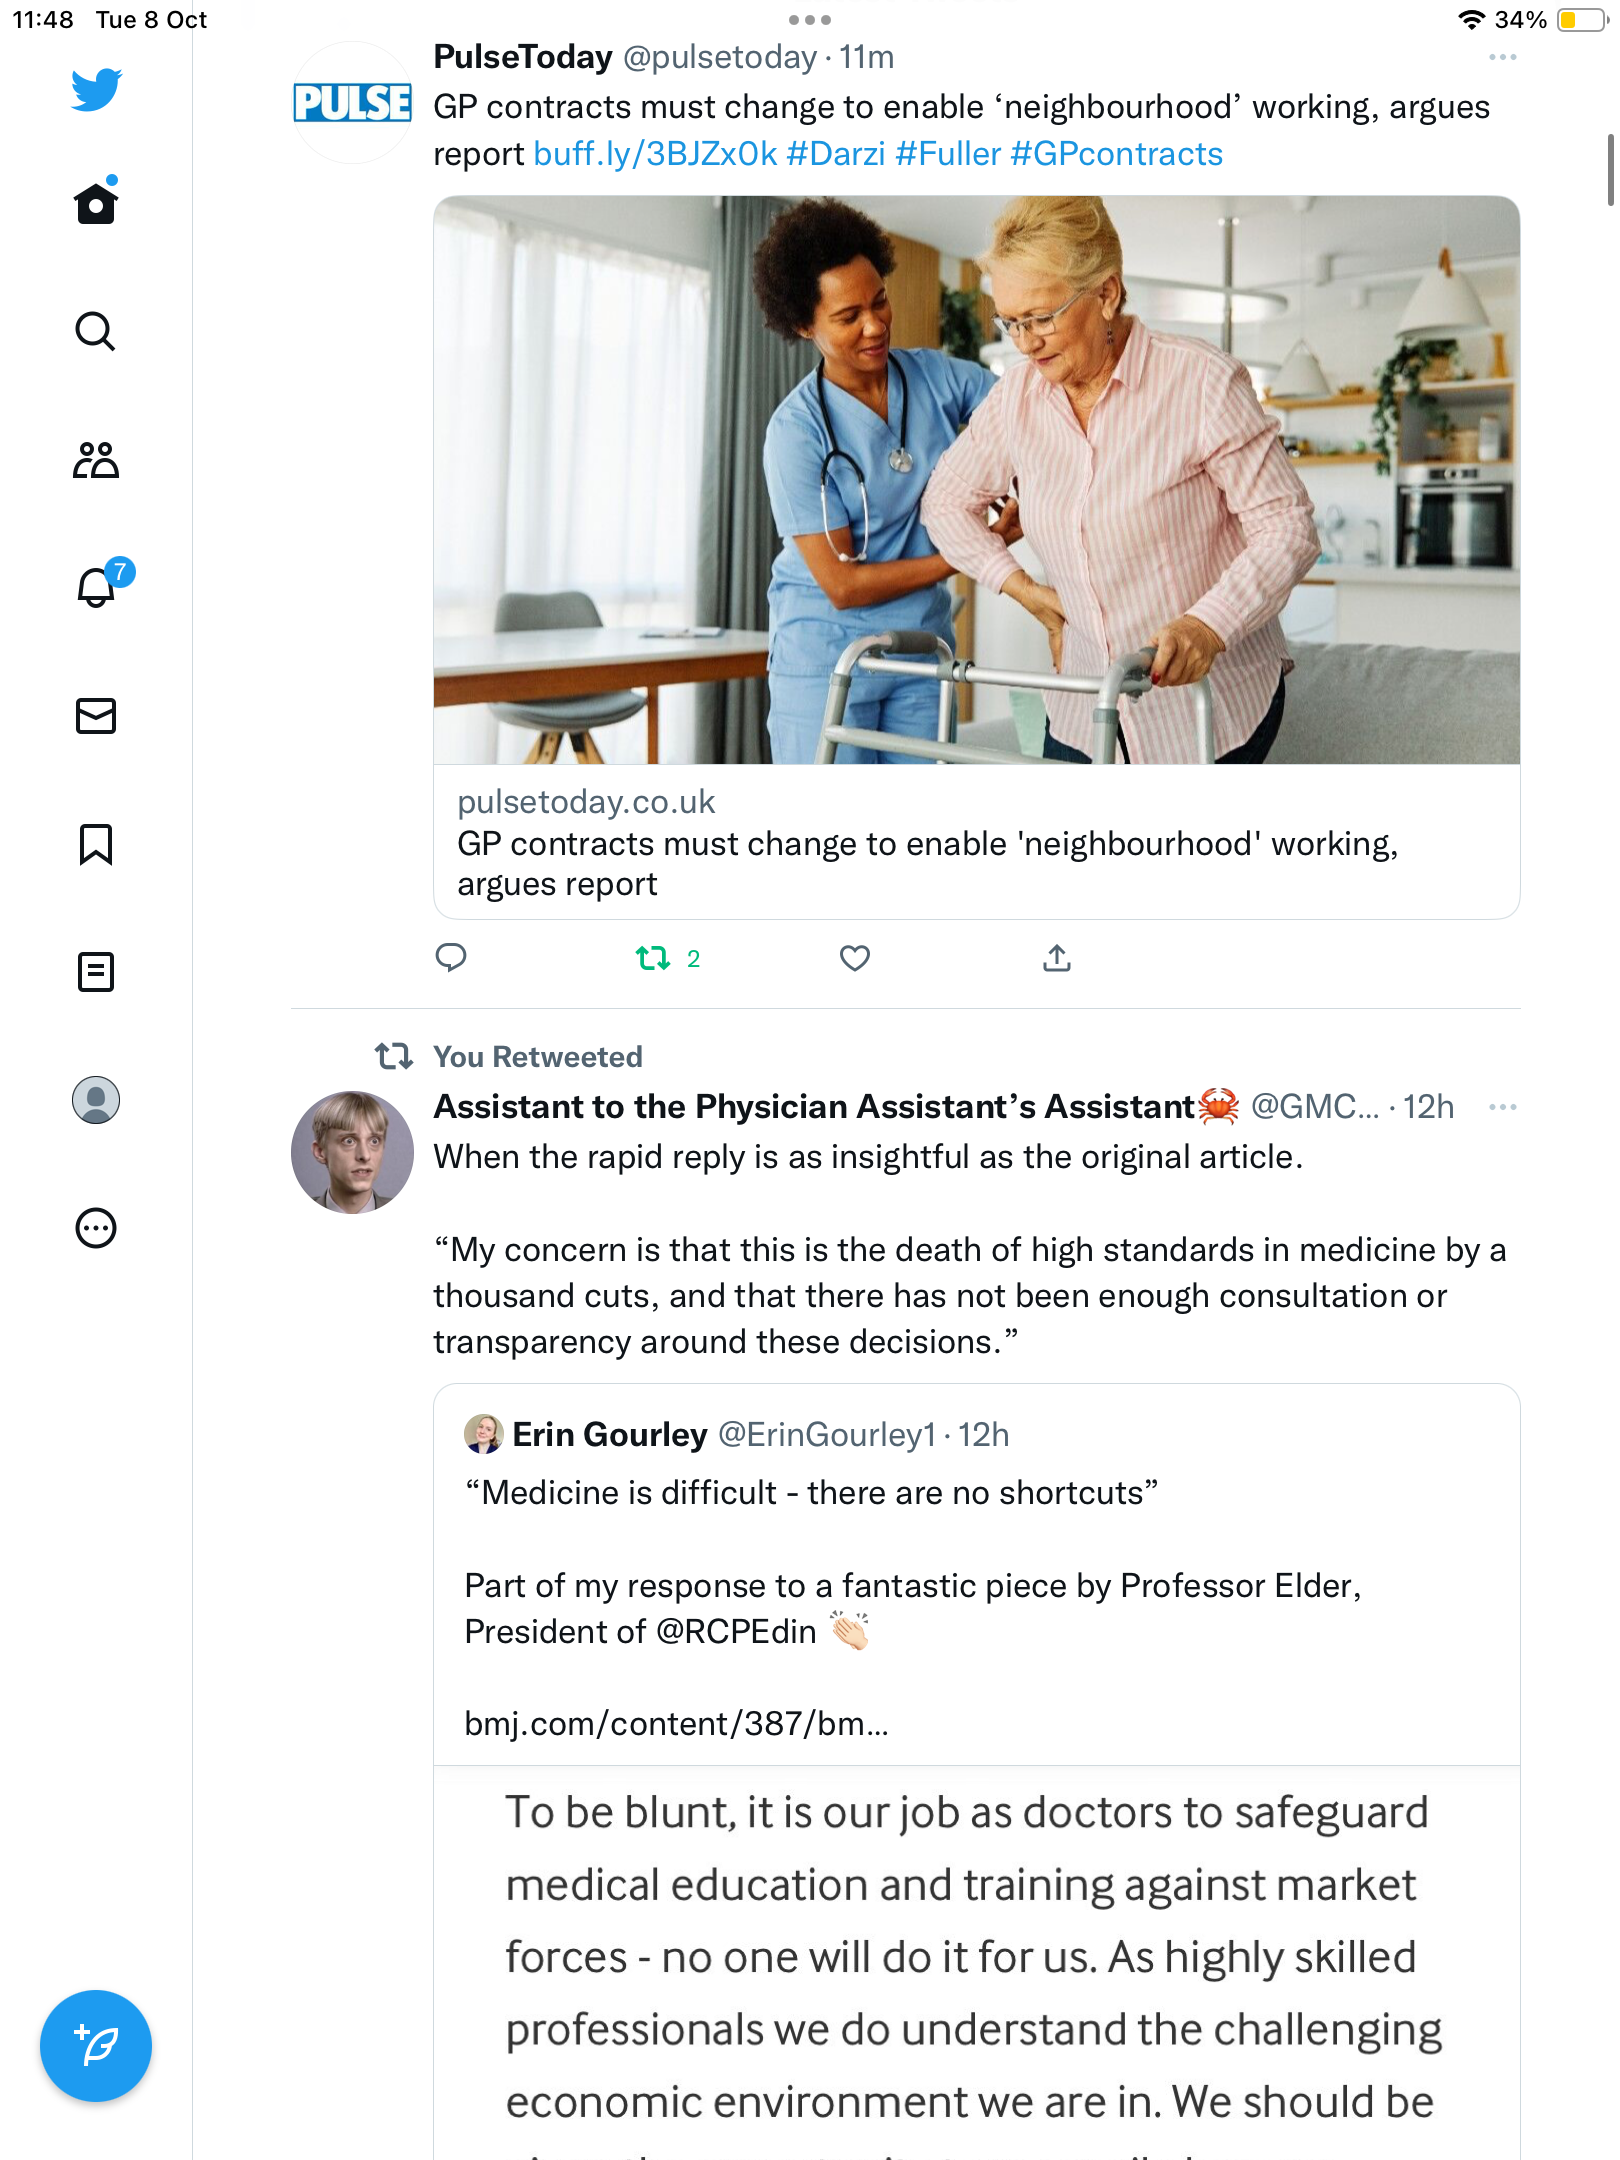Open options menu for Physician Assistant's Assistant tweet
This screenshot has height=2160, width=1620.
1503,1107
